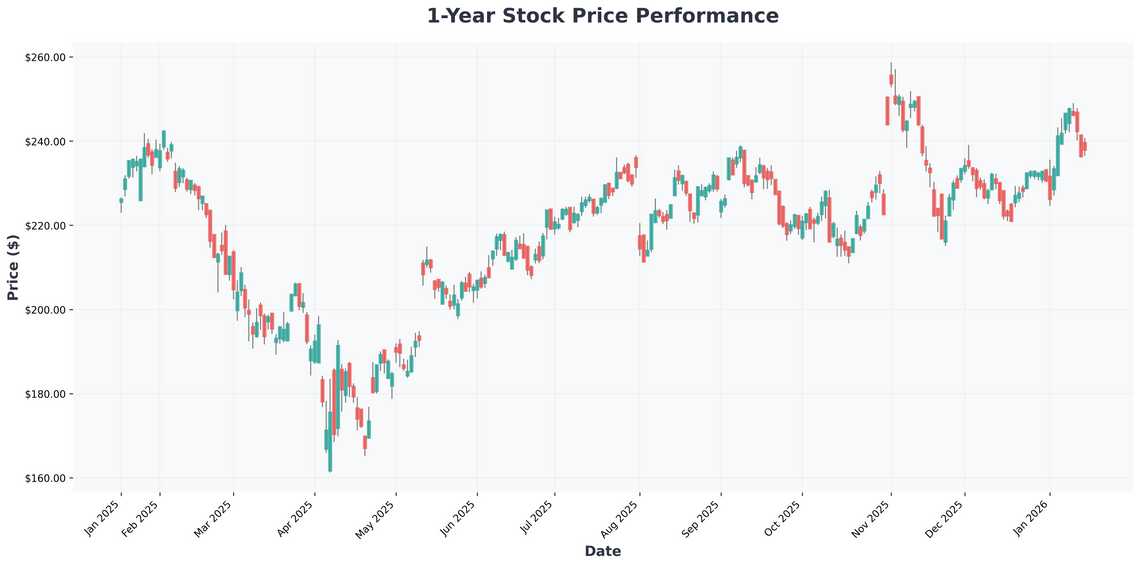This screenshot has width=1140, height=566.
Task: Click the 'Price ($)' y-axis label
Action: pos(13,268)
